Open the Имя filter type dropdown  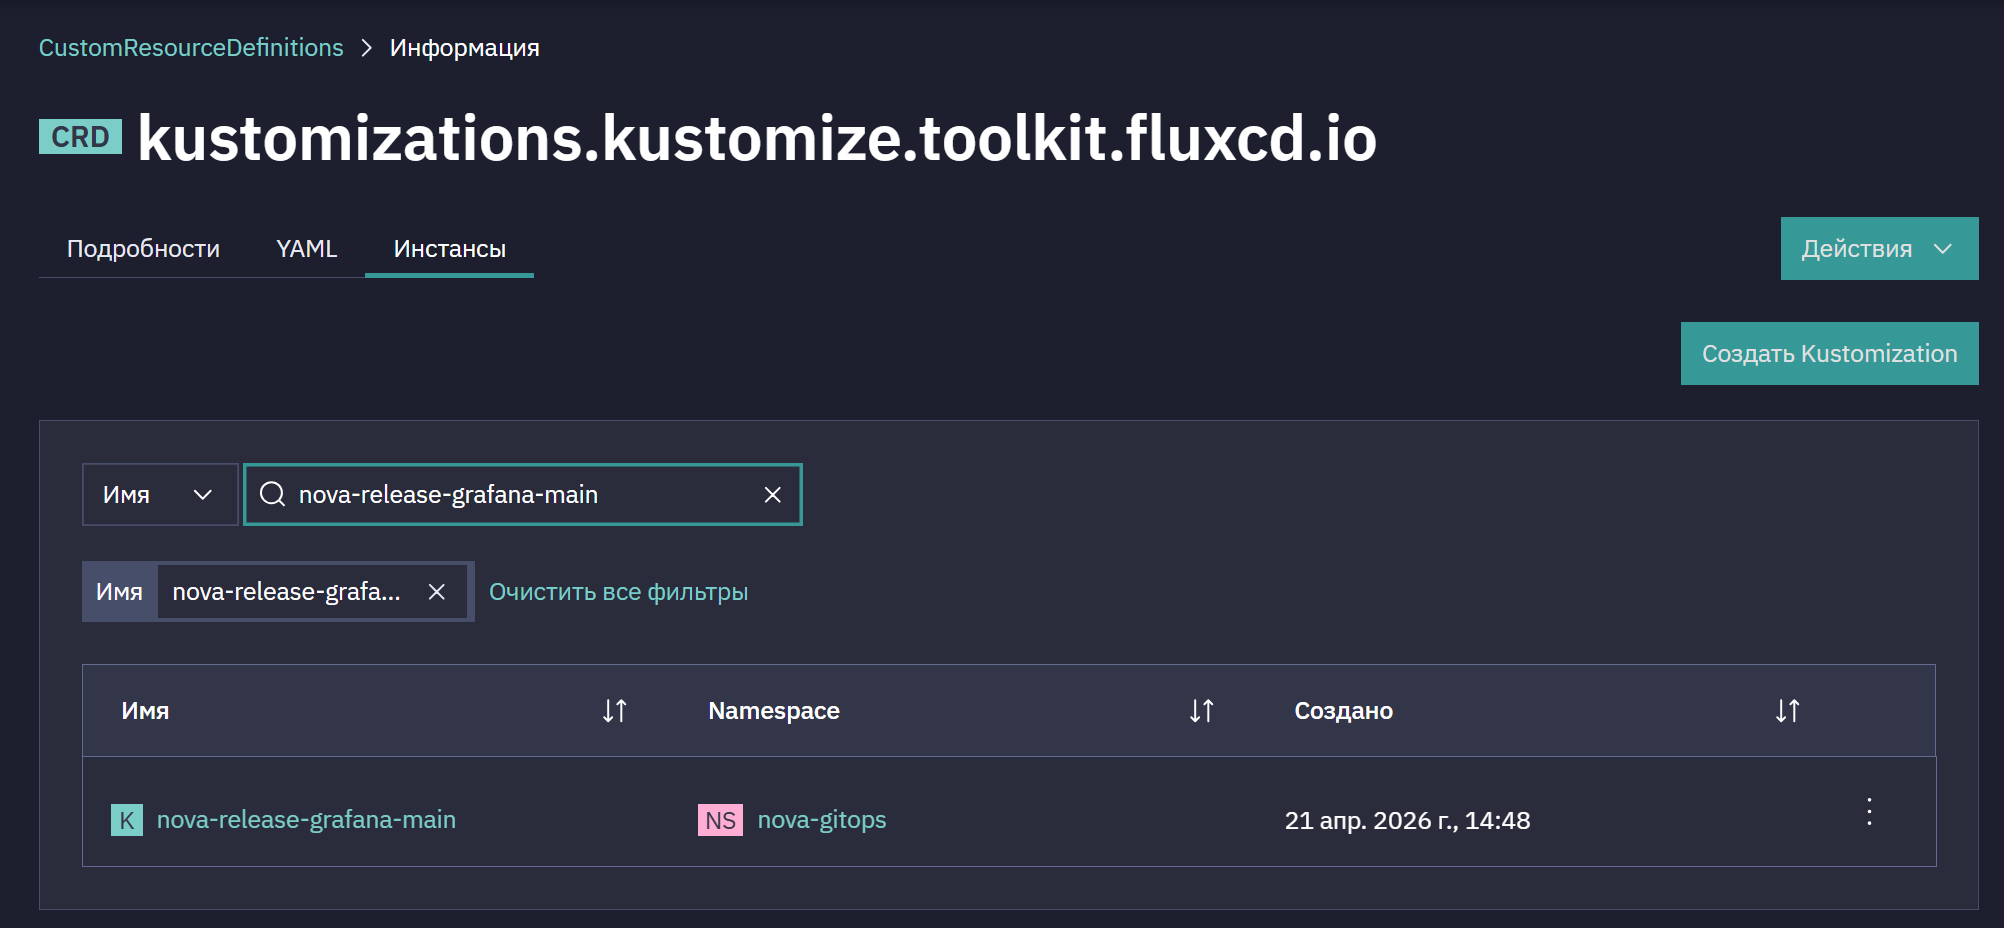160,494
